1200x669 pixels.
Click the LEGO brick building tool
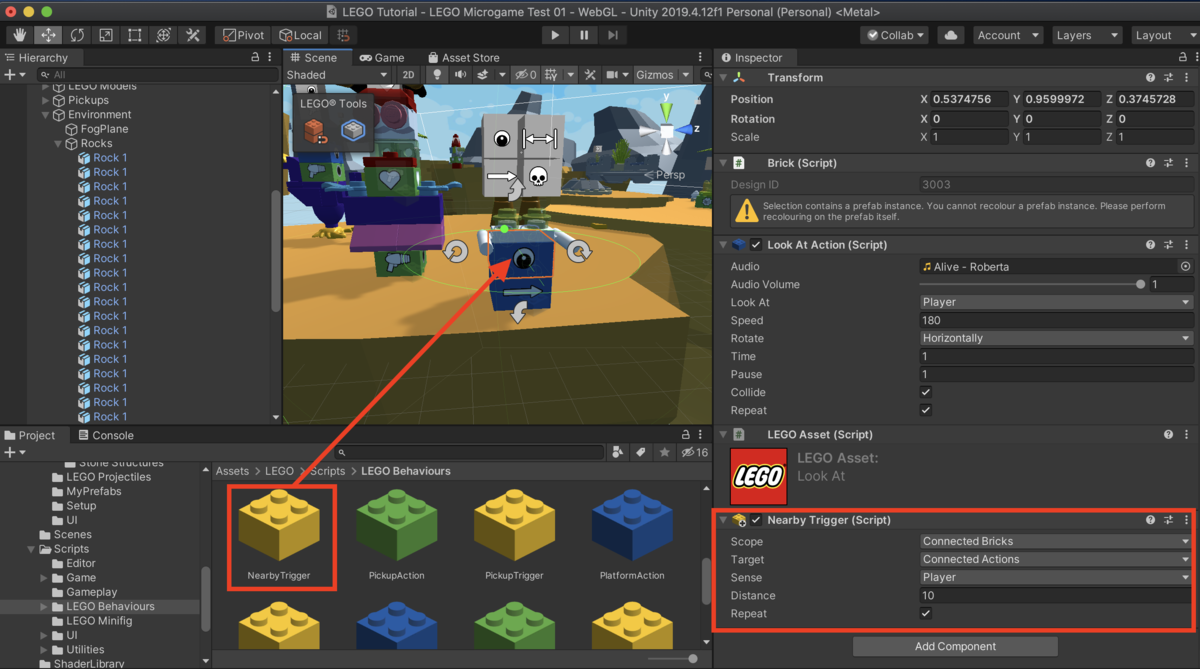[315, 131]
